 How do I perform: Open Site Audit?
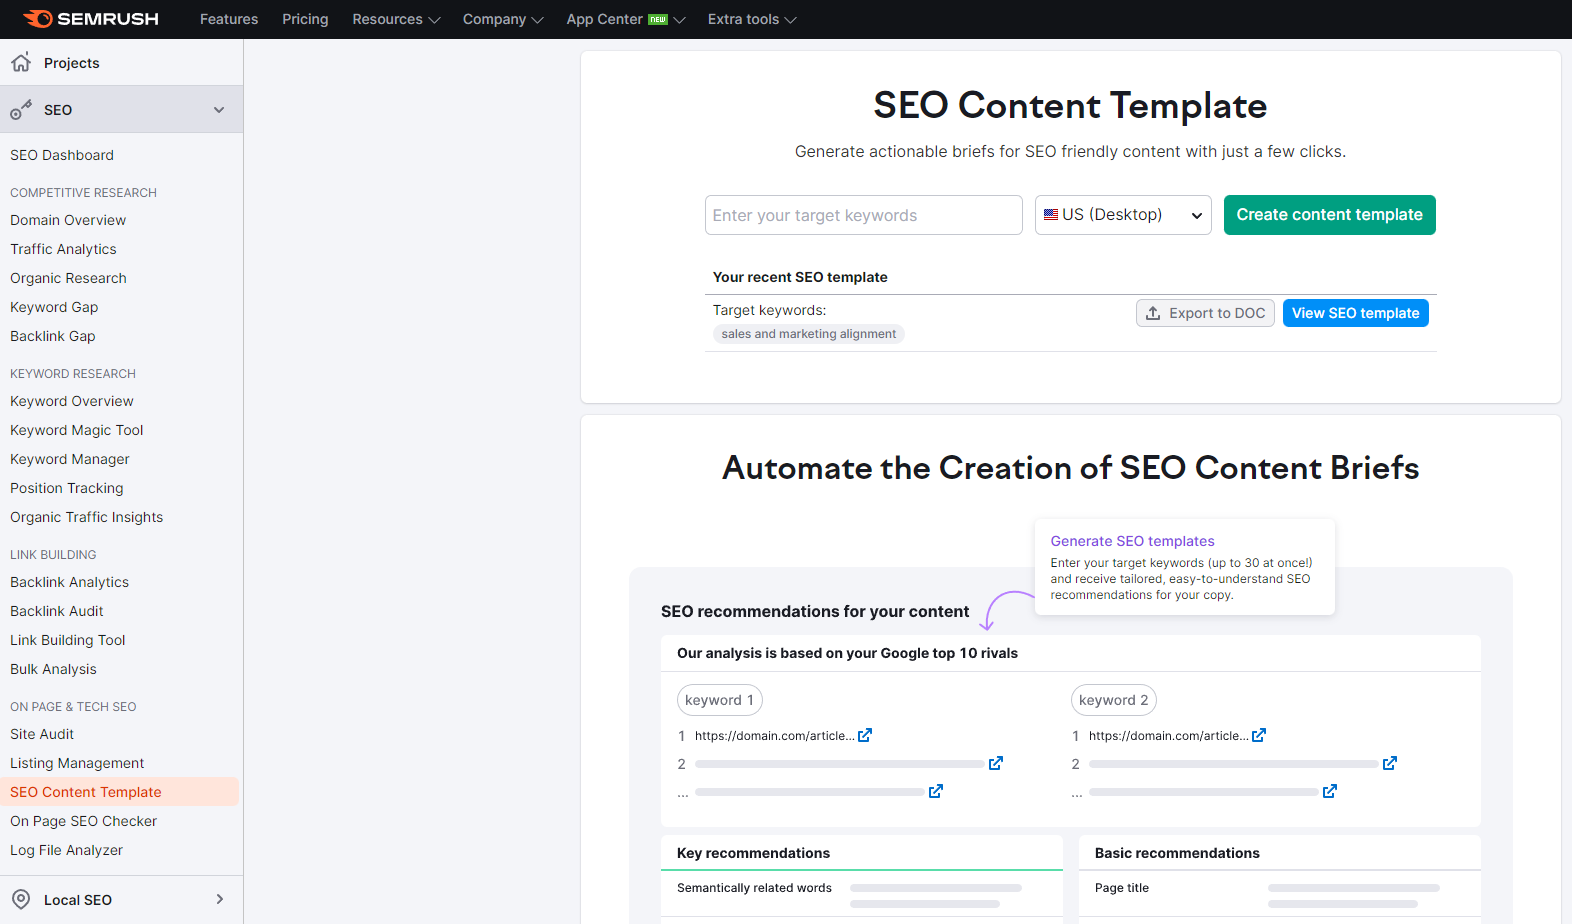pos(42,734)
